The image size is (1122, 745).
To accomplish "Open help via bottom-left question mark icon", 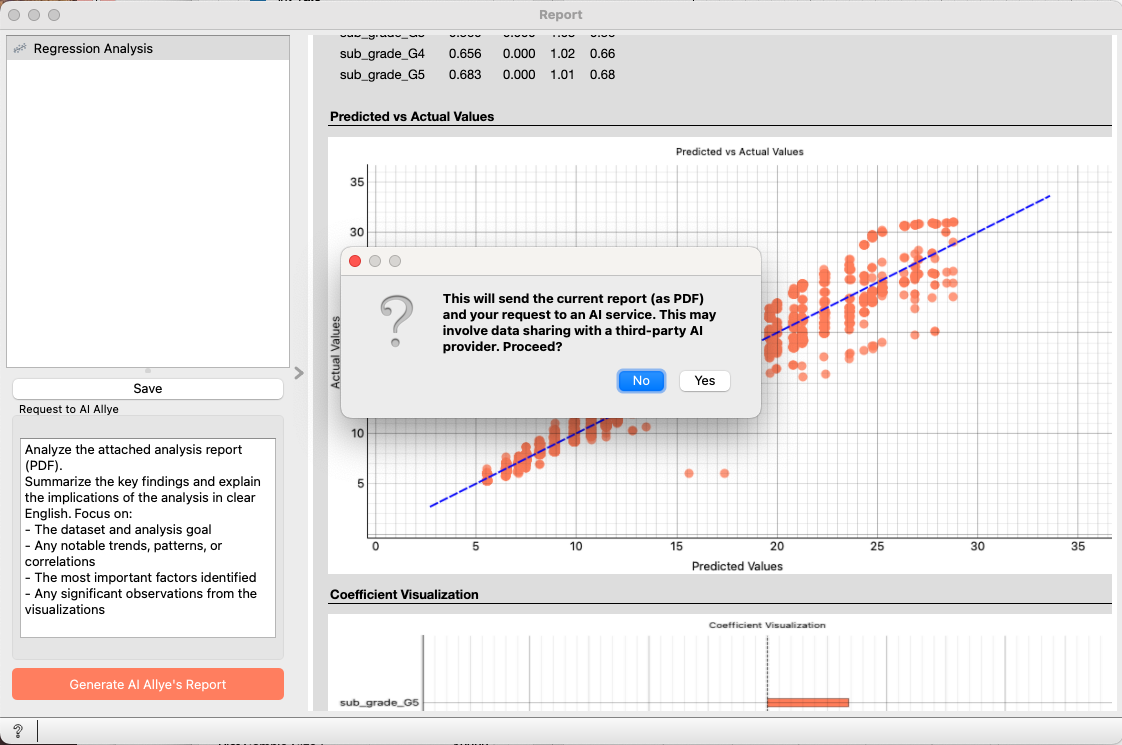I will pyautogui.click(x=18, y=731).
